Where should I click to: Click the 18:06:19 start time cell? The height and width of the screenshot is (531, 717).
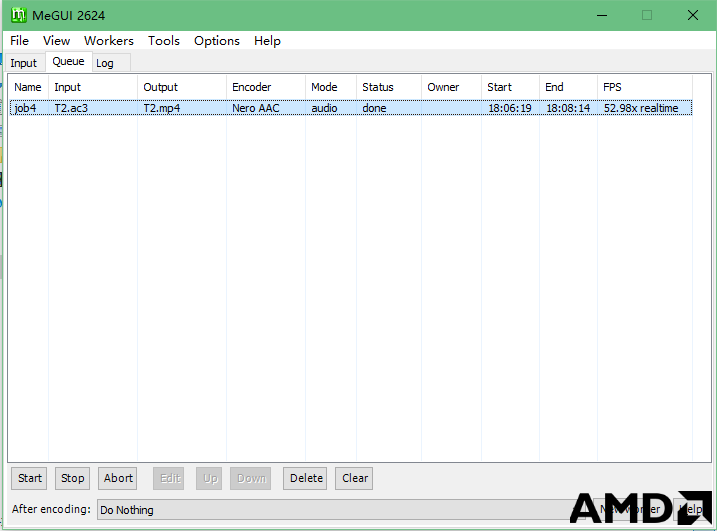point(510,108)
